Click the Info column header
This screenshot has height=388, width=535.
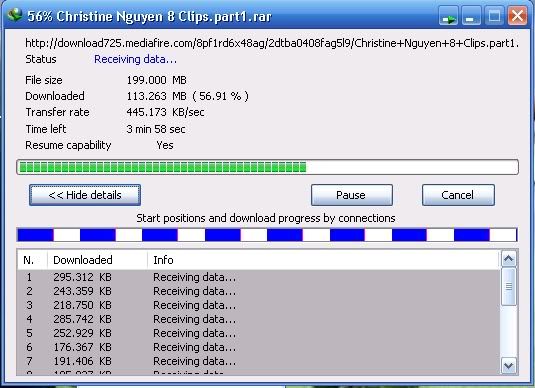(323, 260)
